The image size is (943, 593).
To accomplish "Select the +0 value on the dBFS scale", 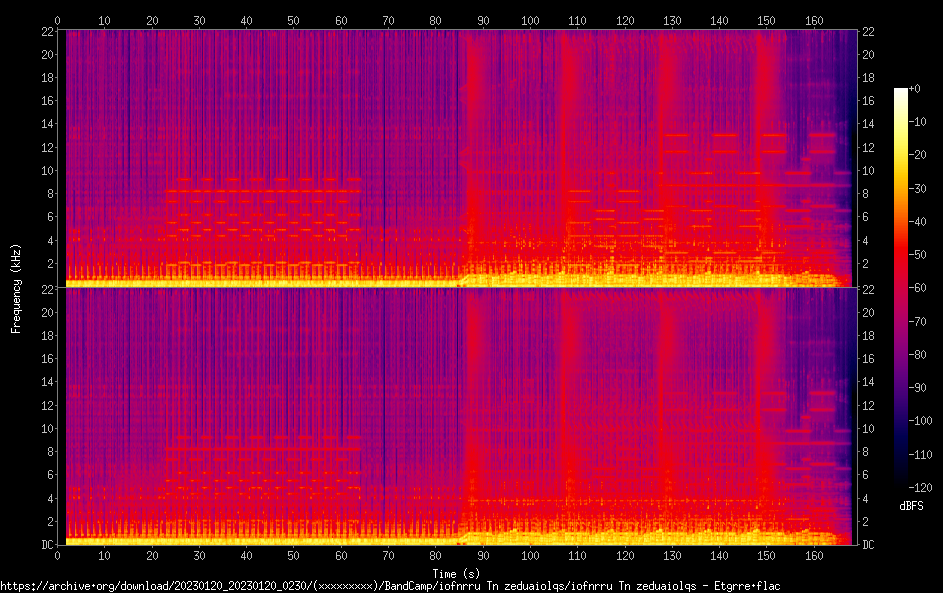I will (913, 89).
